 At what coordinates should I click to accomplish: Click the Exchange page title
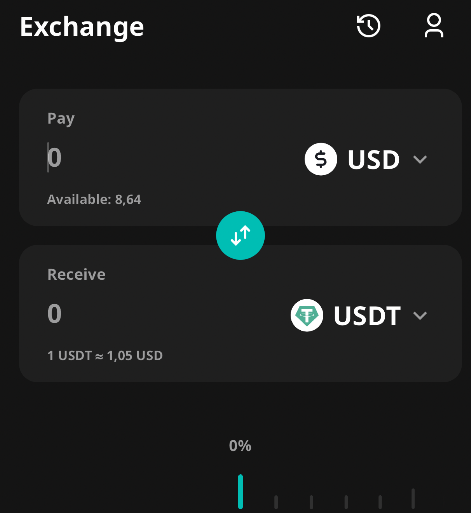pos(82,27)
